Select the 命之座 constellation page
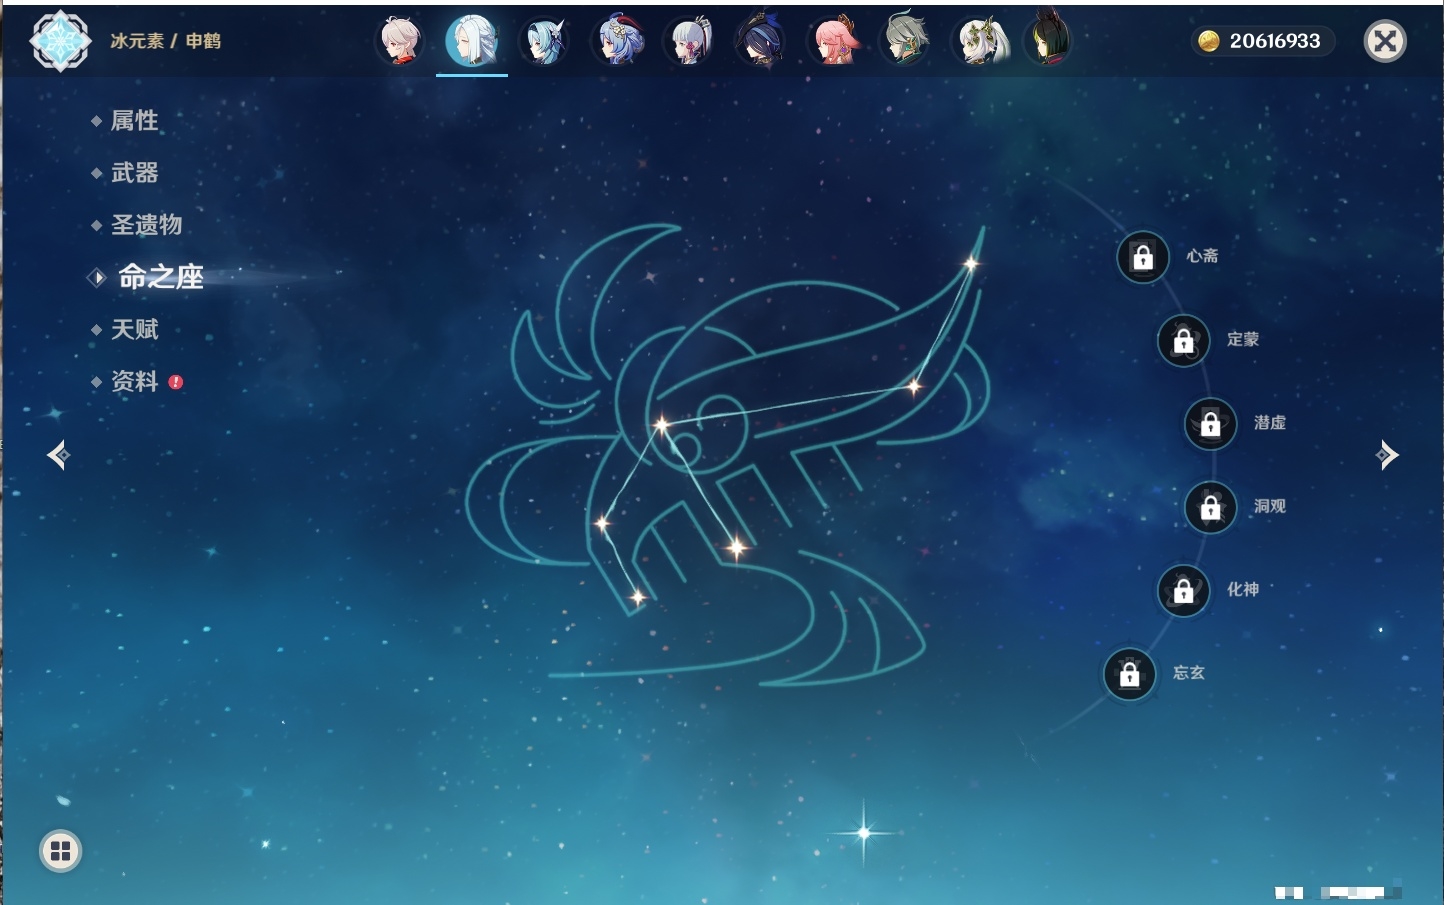 [x=160, y=277]
